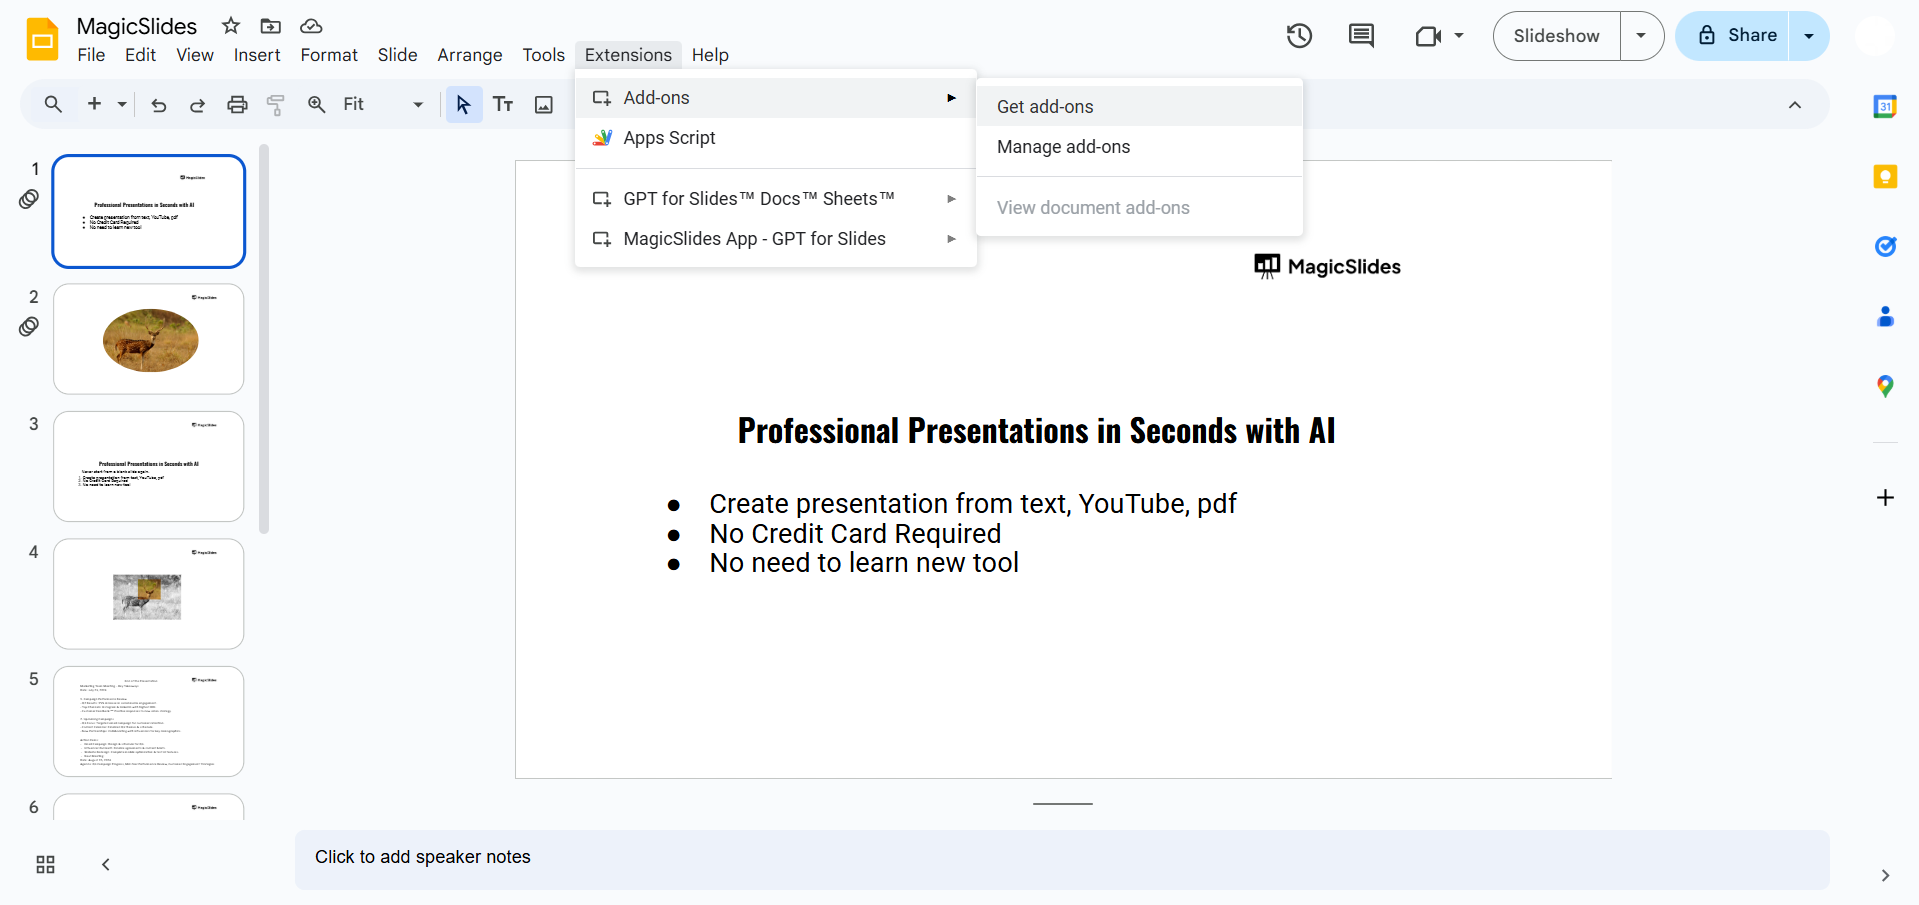Open version history clock icon

pos(1299,36)
